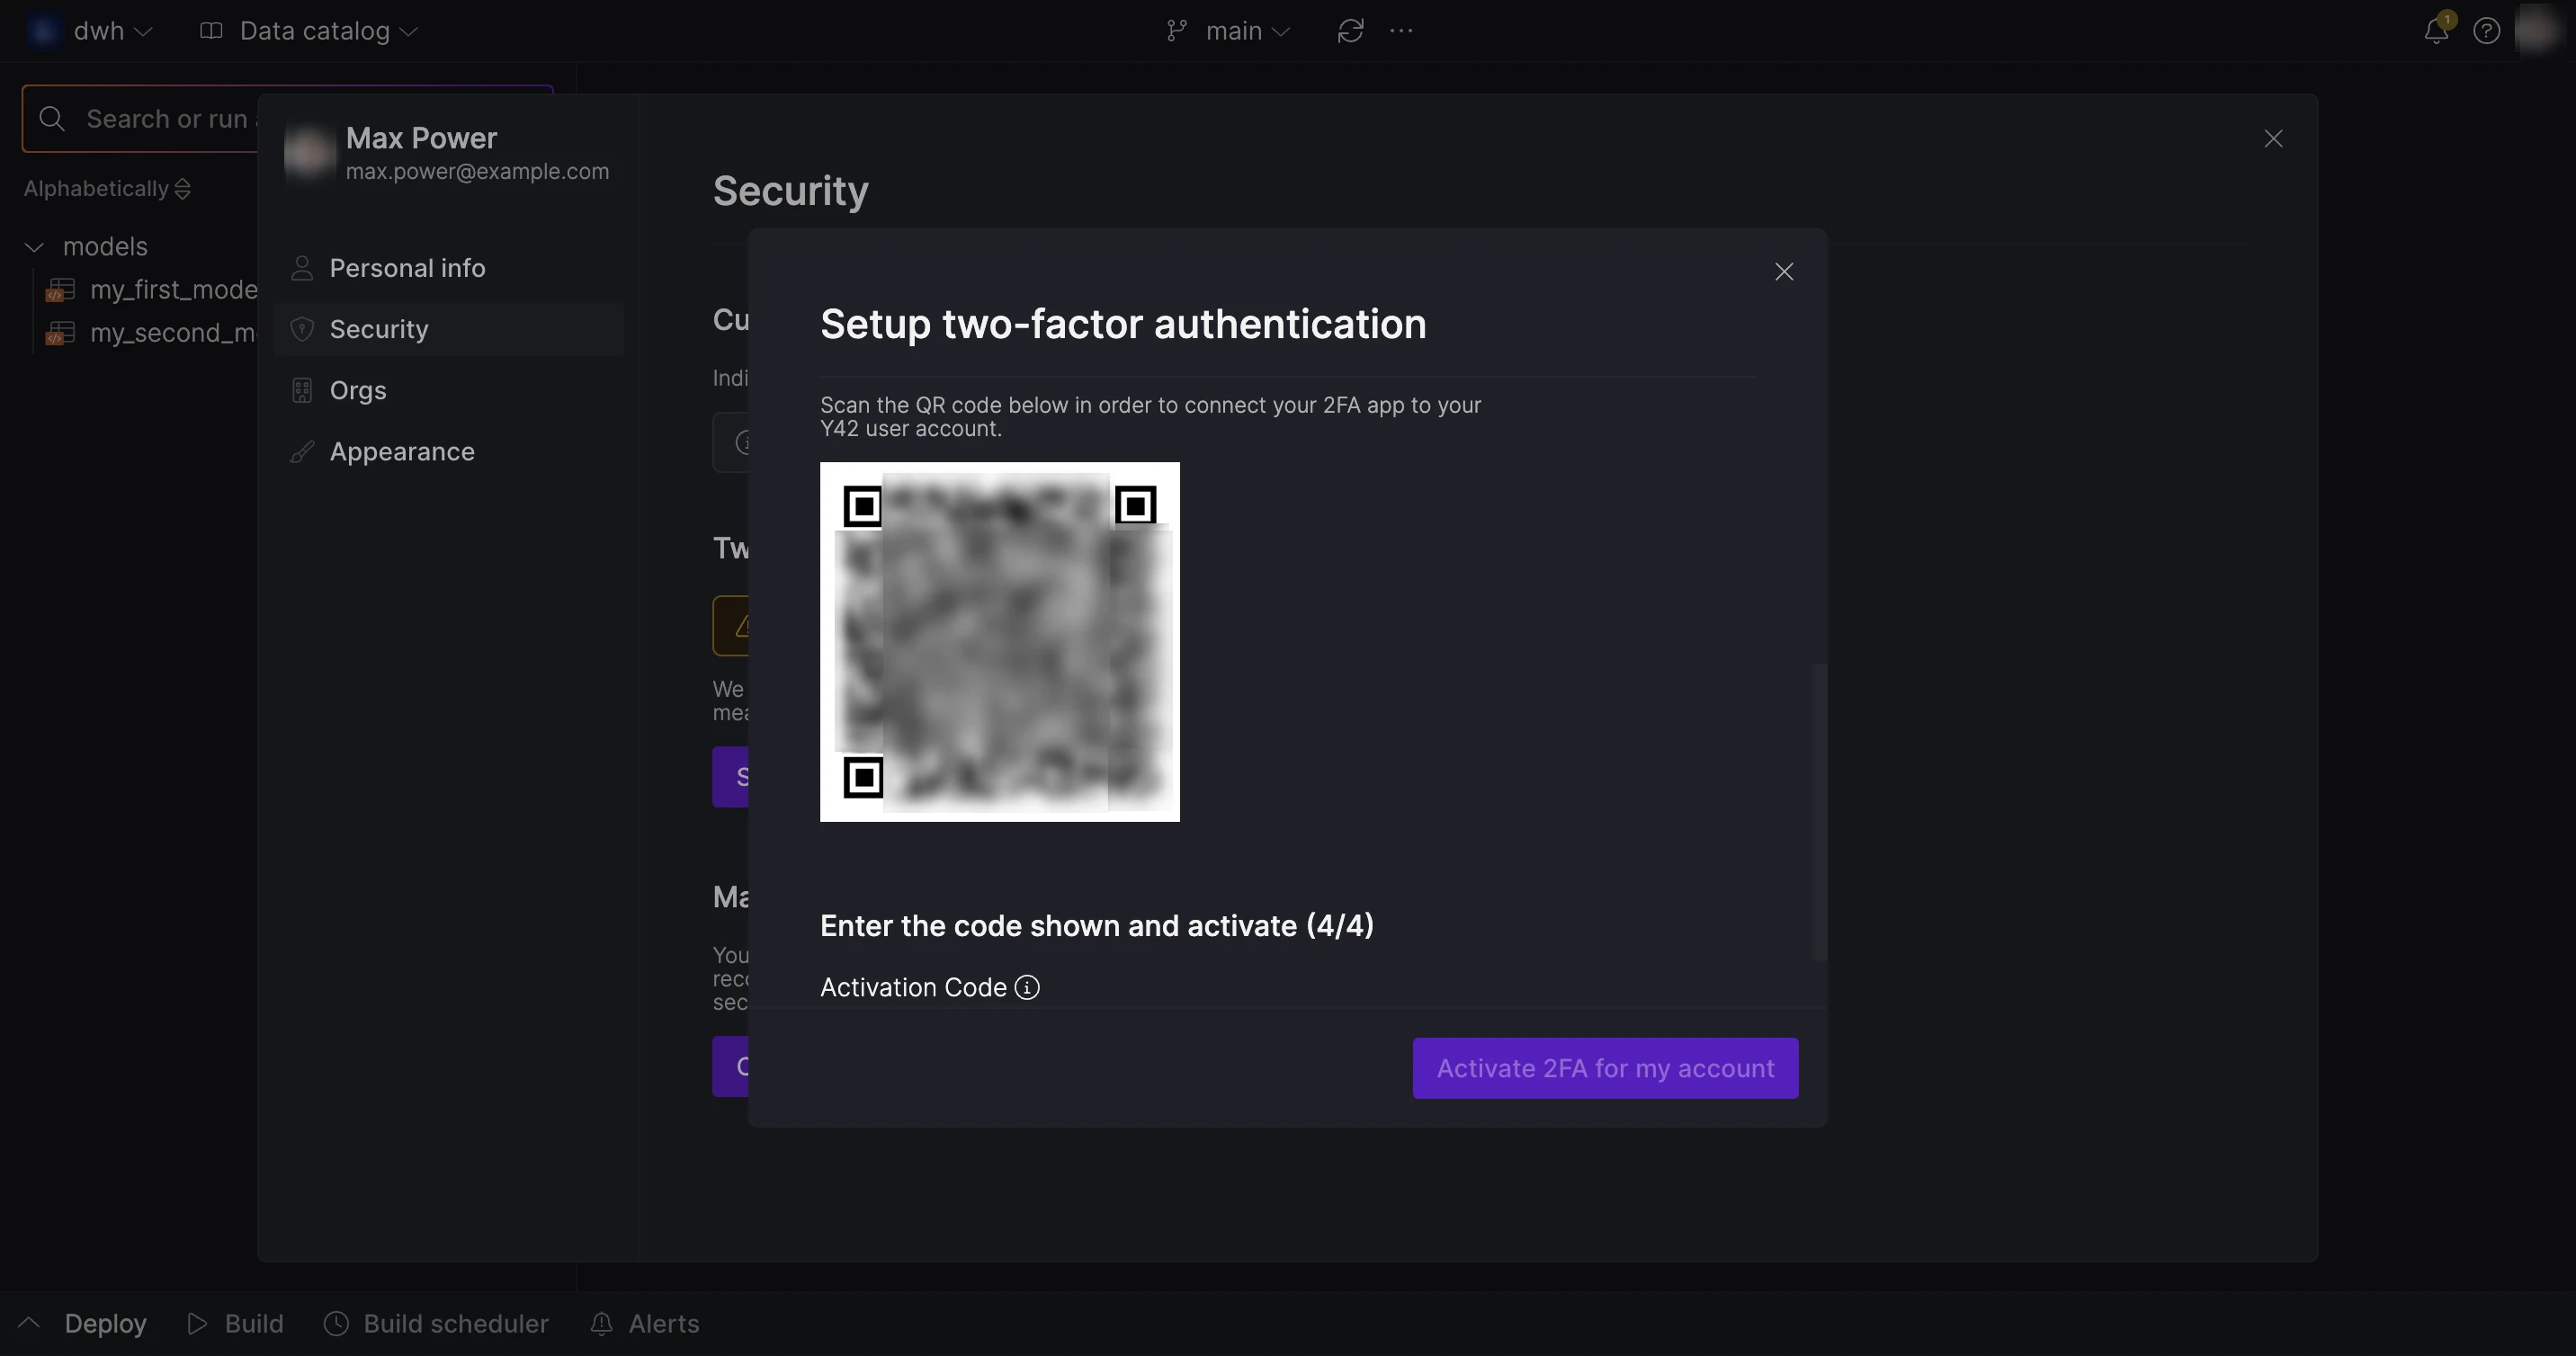This screenshot has width=2576, height=1356.
Task: Close the account settings panel
Action: (2273, 139)
